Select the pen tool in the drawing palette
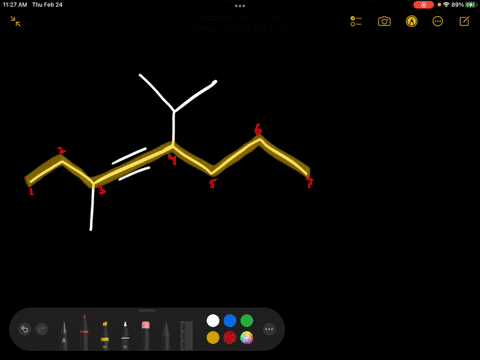Viewport: 480px width, 360px height. click(64, 335)
